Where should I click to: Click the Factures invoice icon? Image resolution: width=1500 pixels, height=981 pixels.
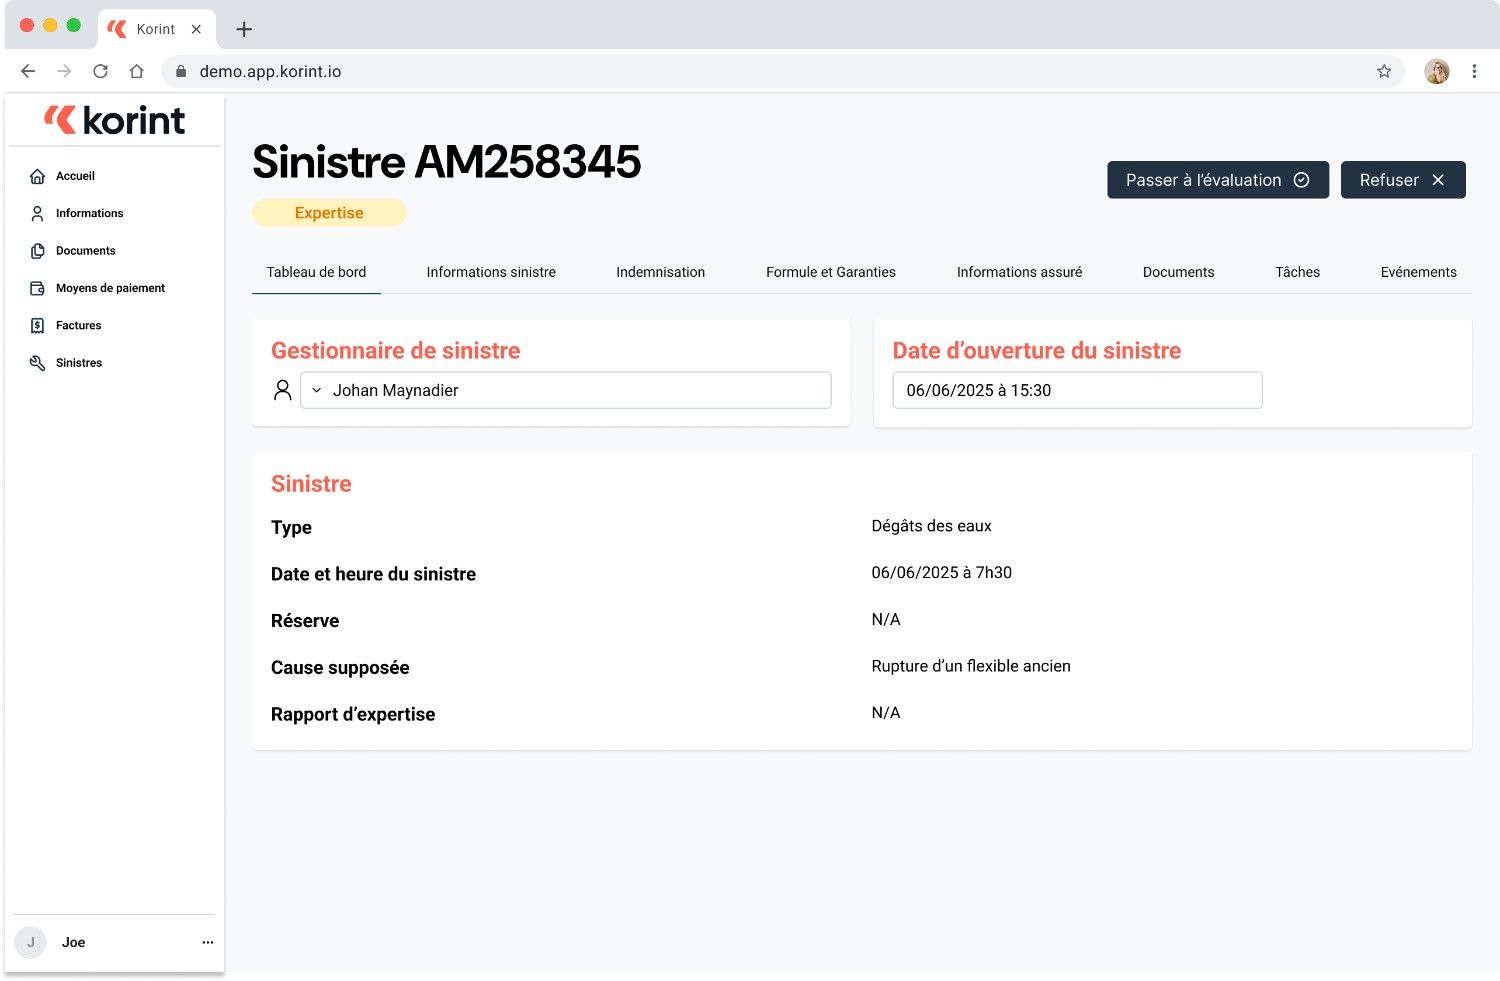37,326
